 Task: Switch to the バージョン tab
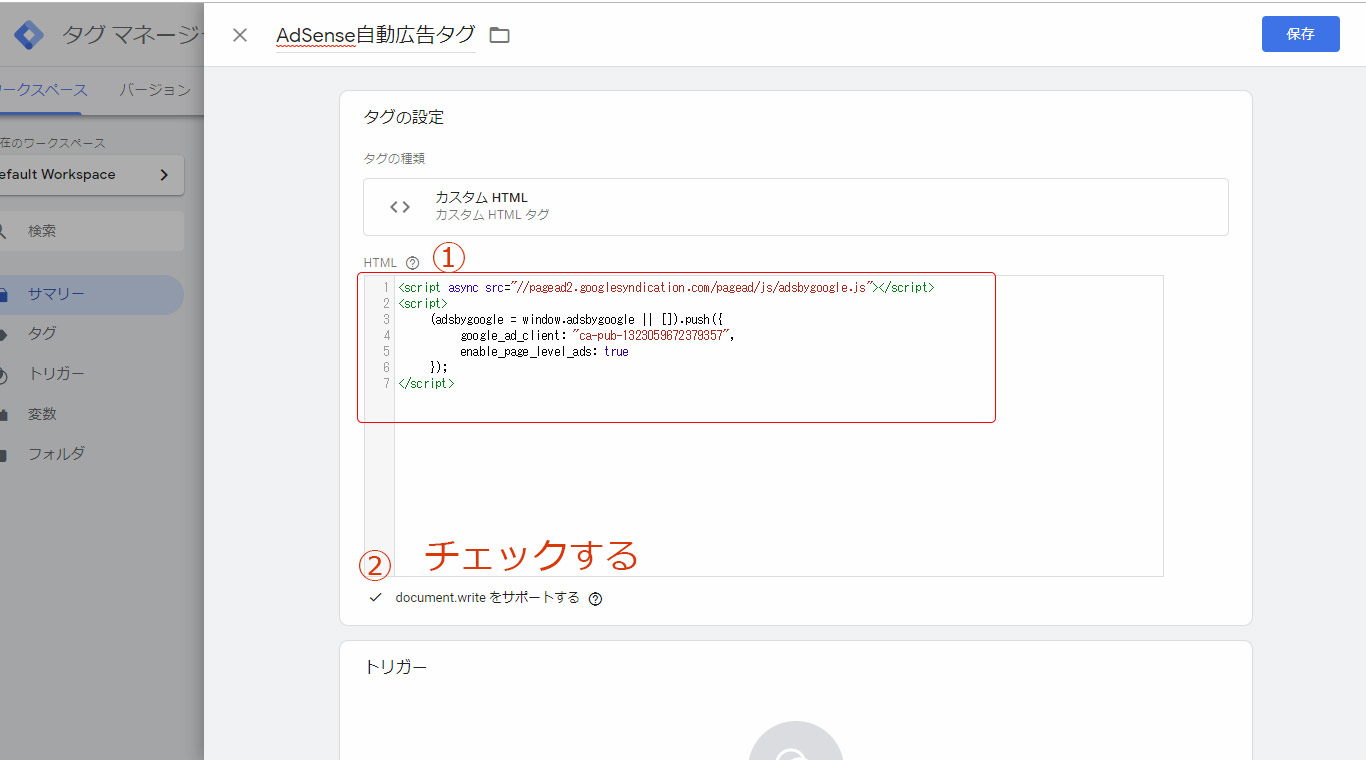click(x=155, y=90)
